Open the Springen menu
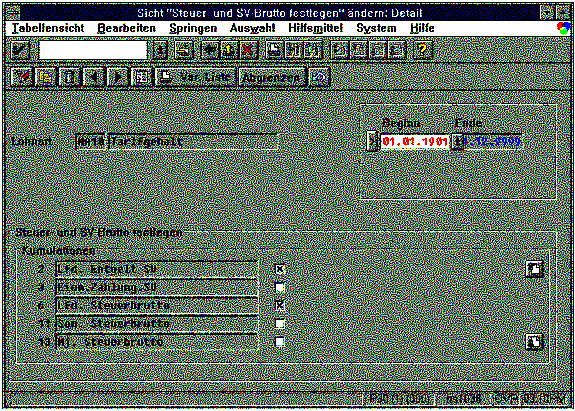The height and width of the screenshot is (411, 575). click(193, 28)
